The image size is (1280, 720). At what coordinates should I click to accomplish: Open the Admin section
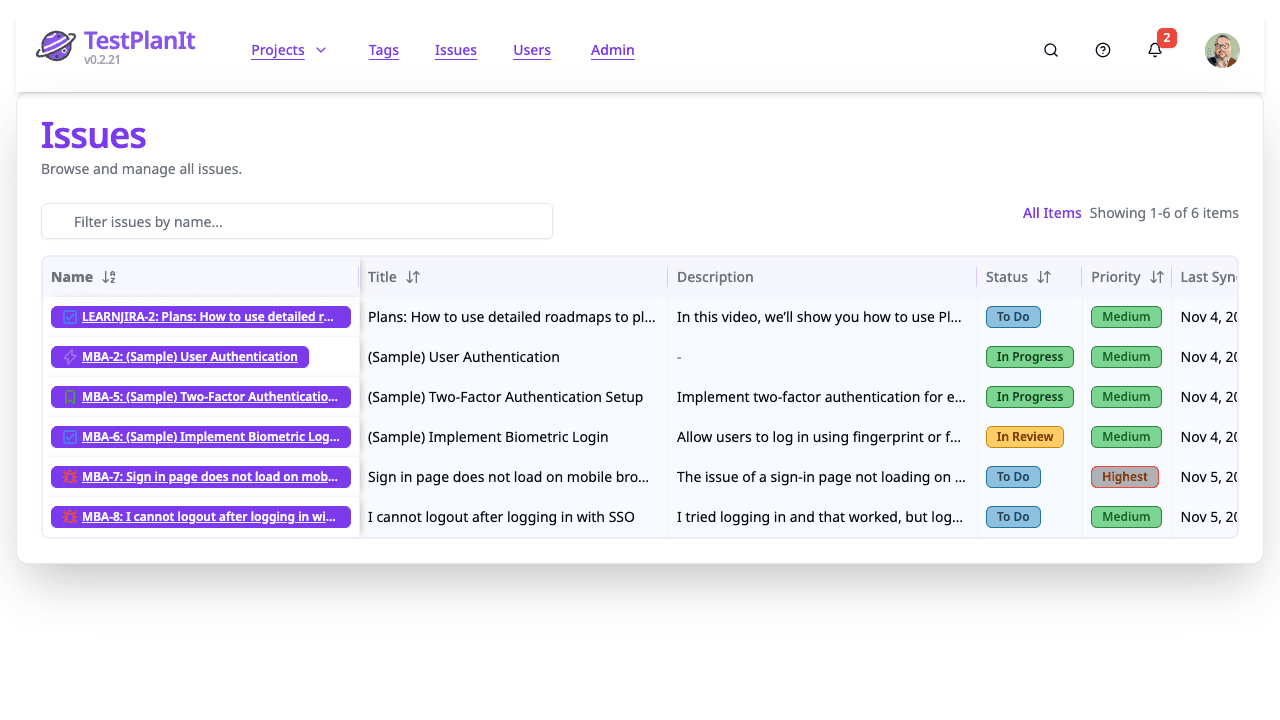pos(612,49)
